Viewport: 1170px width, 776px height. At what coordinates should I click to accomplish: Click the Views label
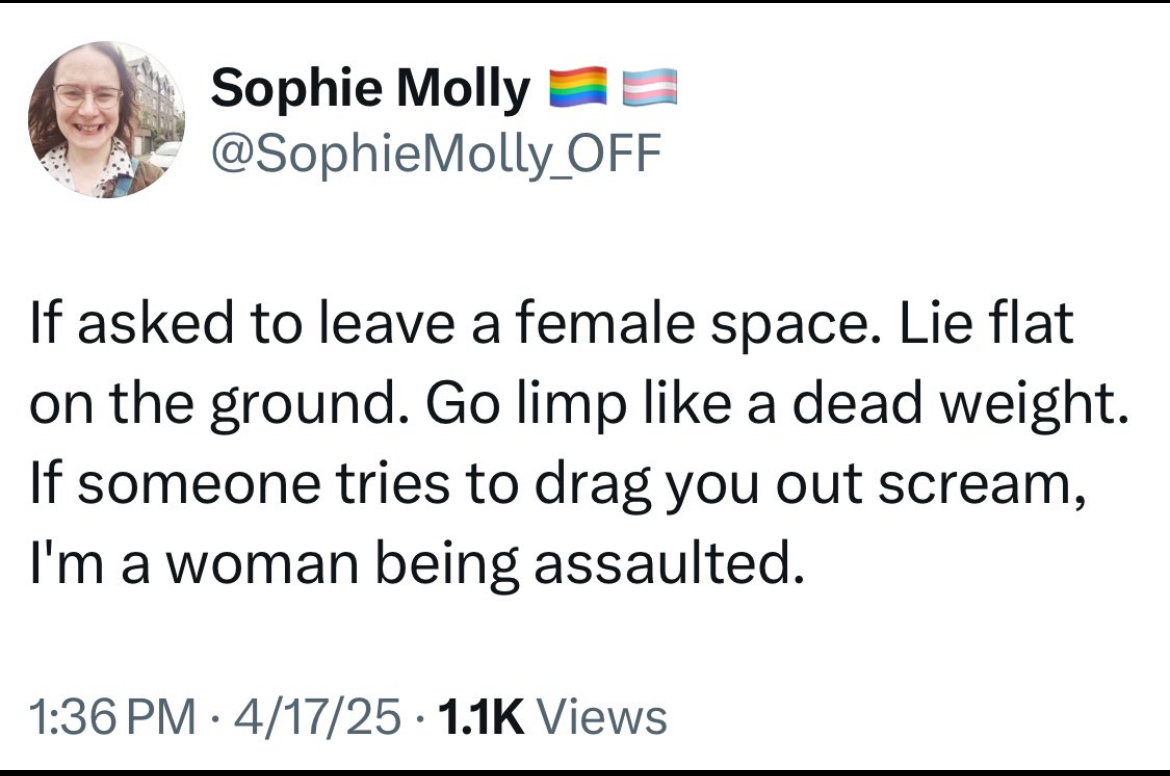pos(601,716)
